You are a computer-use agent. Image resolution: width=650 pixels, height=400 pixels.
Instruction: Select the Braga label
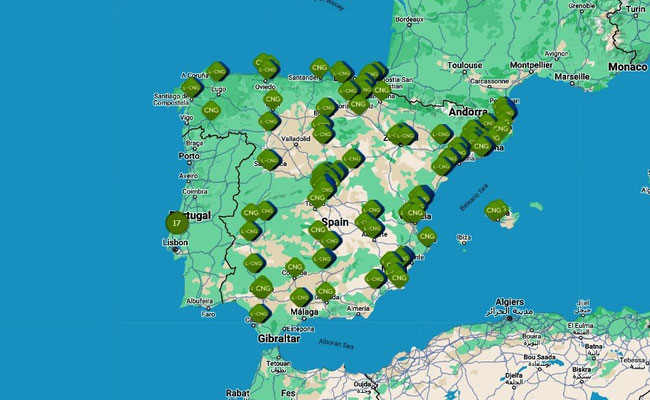(194, 143)
